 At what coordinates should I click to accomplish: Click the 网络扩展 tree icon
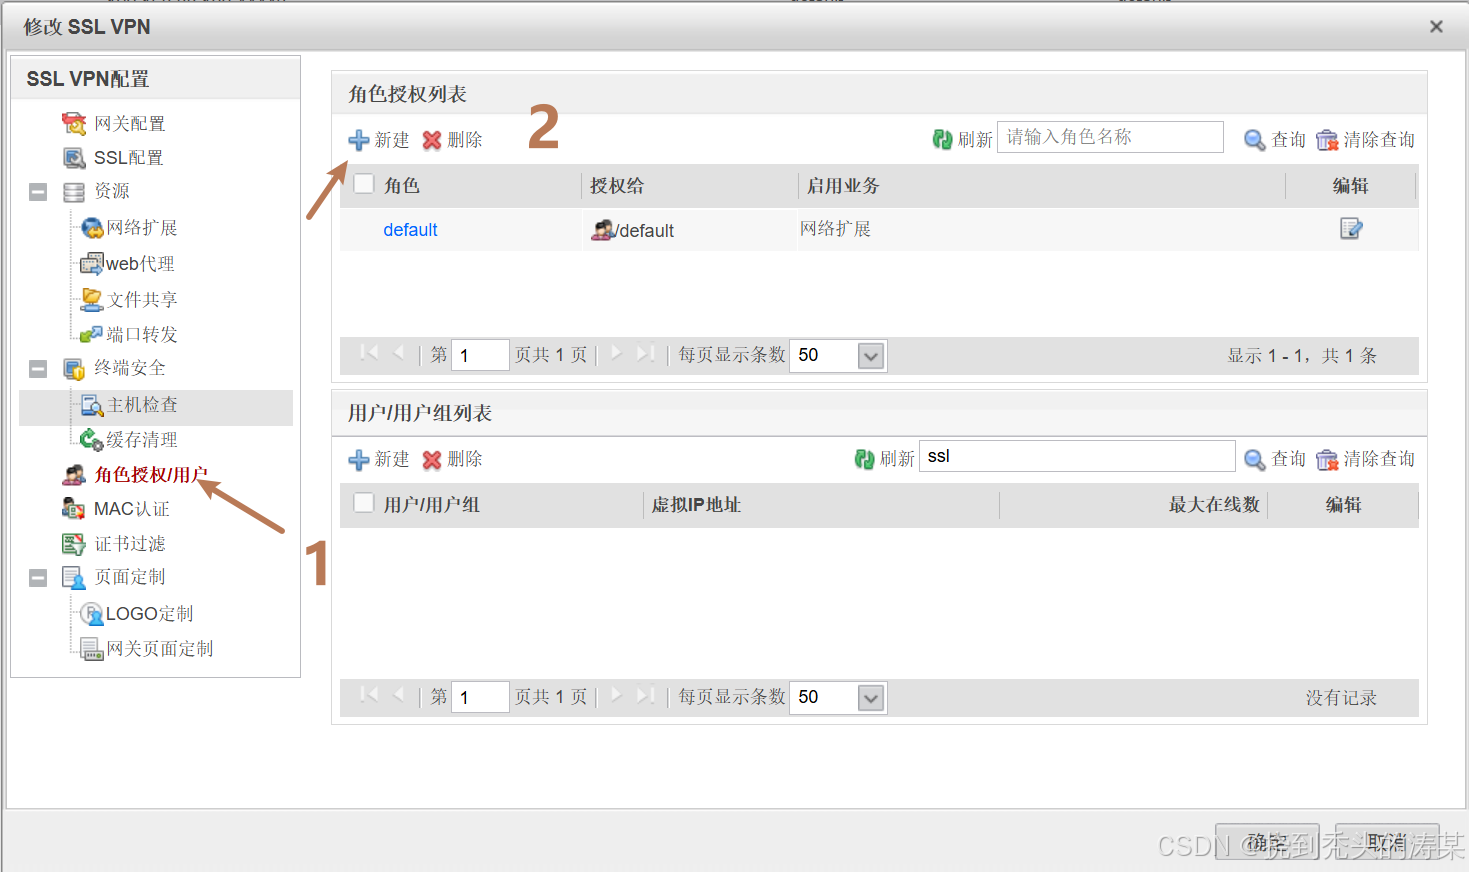click(92, 228)
